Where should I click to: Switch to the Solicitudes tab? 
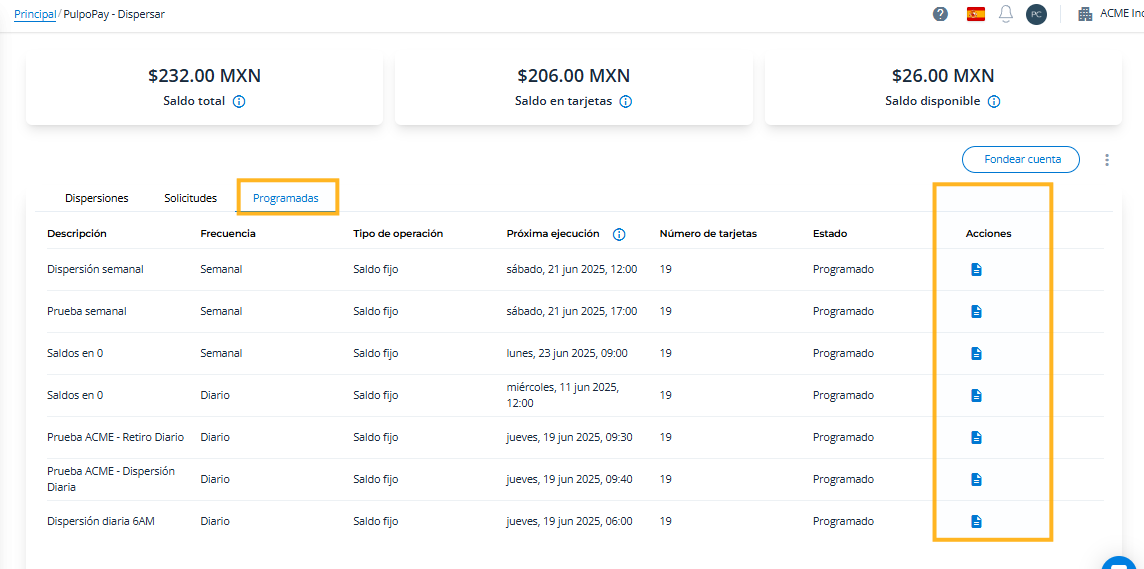tap(190, 198)
